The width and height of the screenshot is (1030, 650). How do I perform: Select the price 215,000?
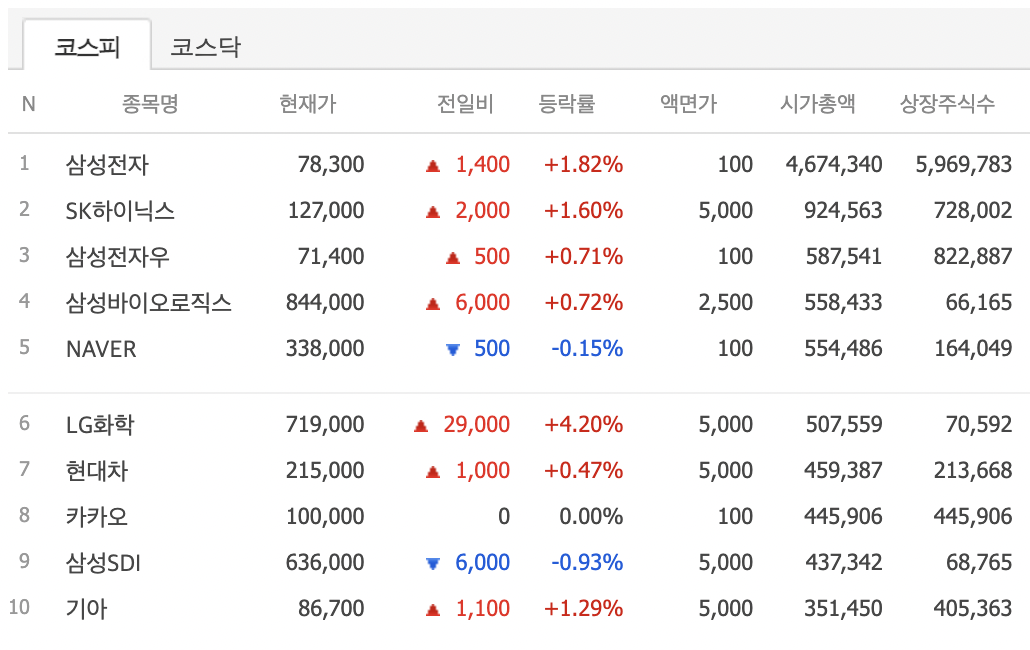(325, 470)
